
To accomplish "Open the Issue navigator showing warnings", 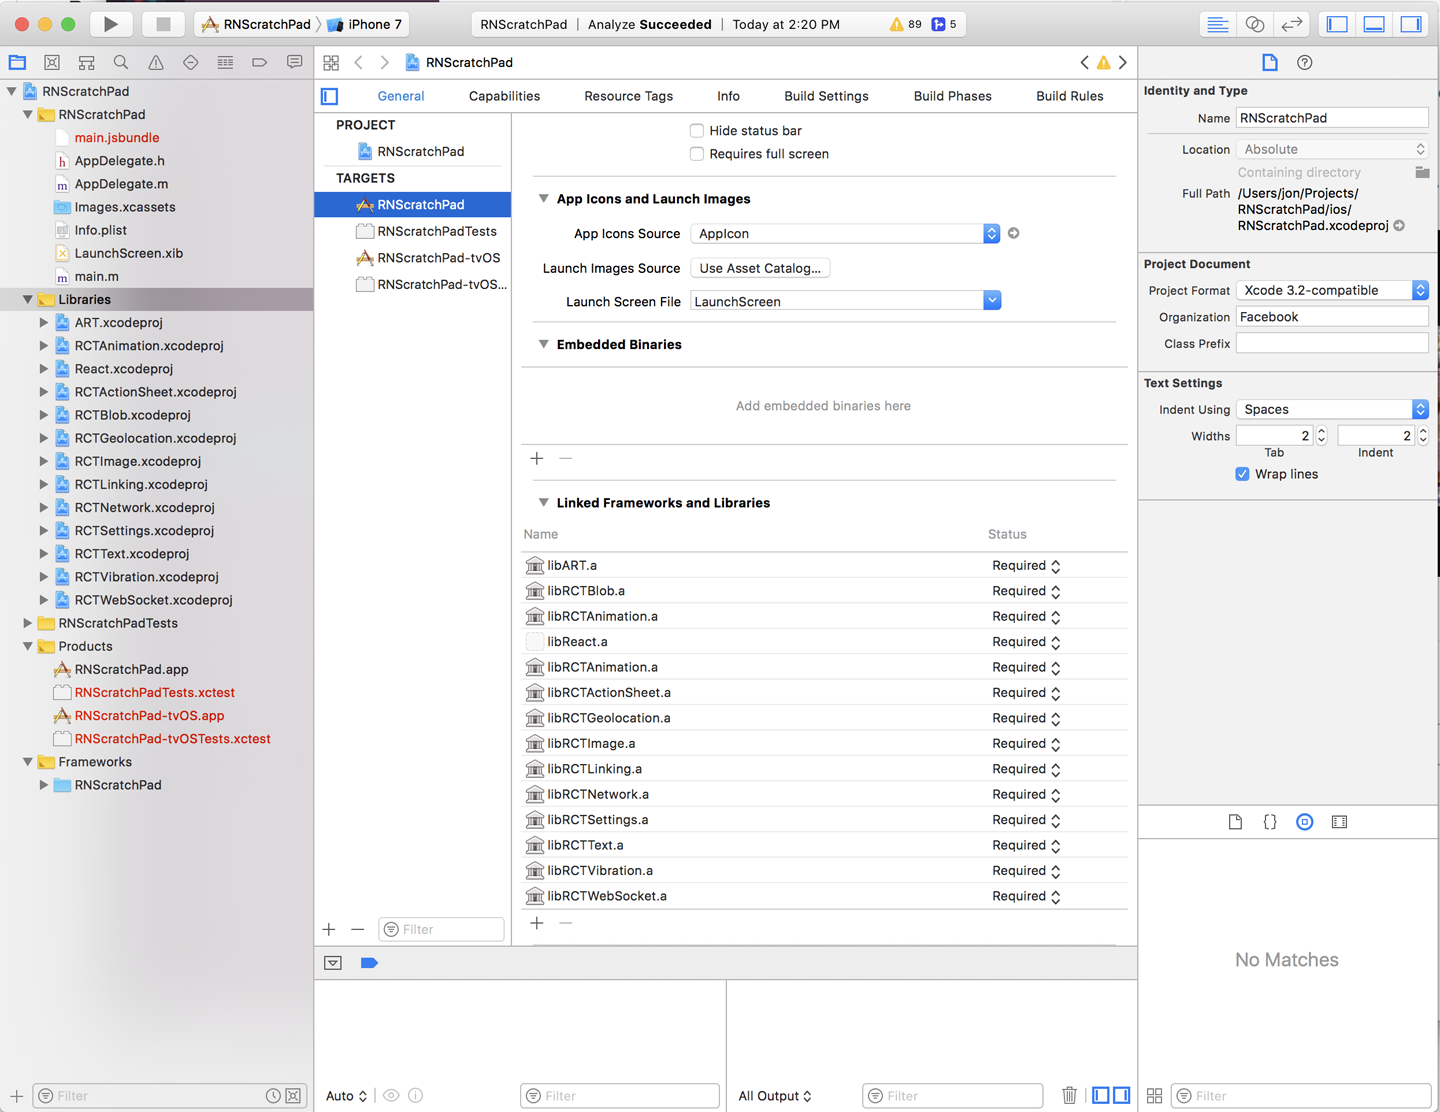I will pos(155,62).
